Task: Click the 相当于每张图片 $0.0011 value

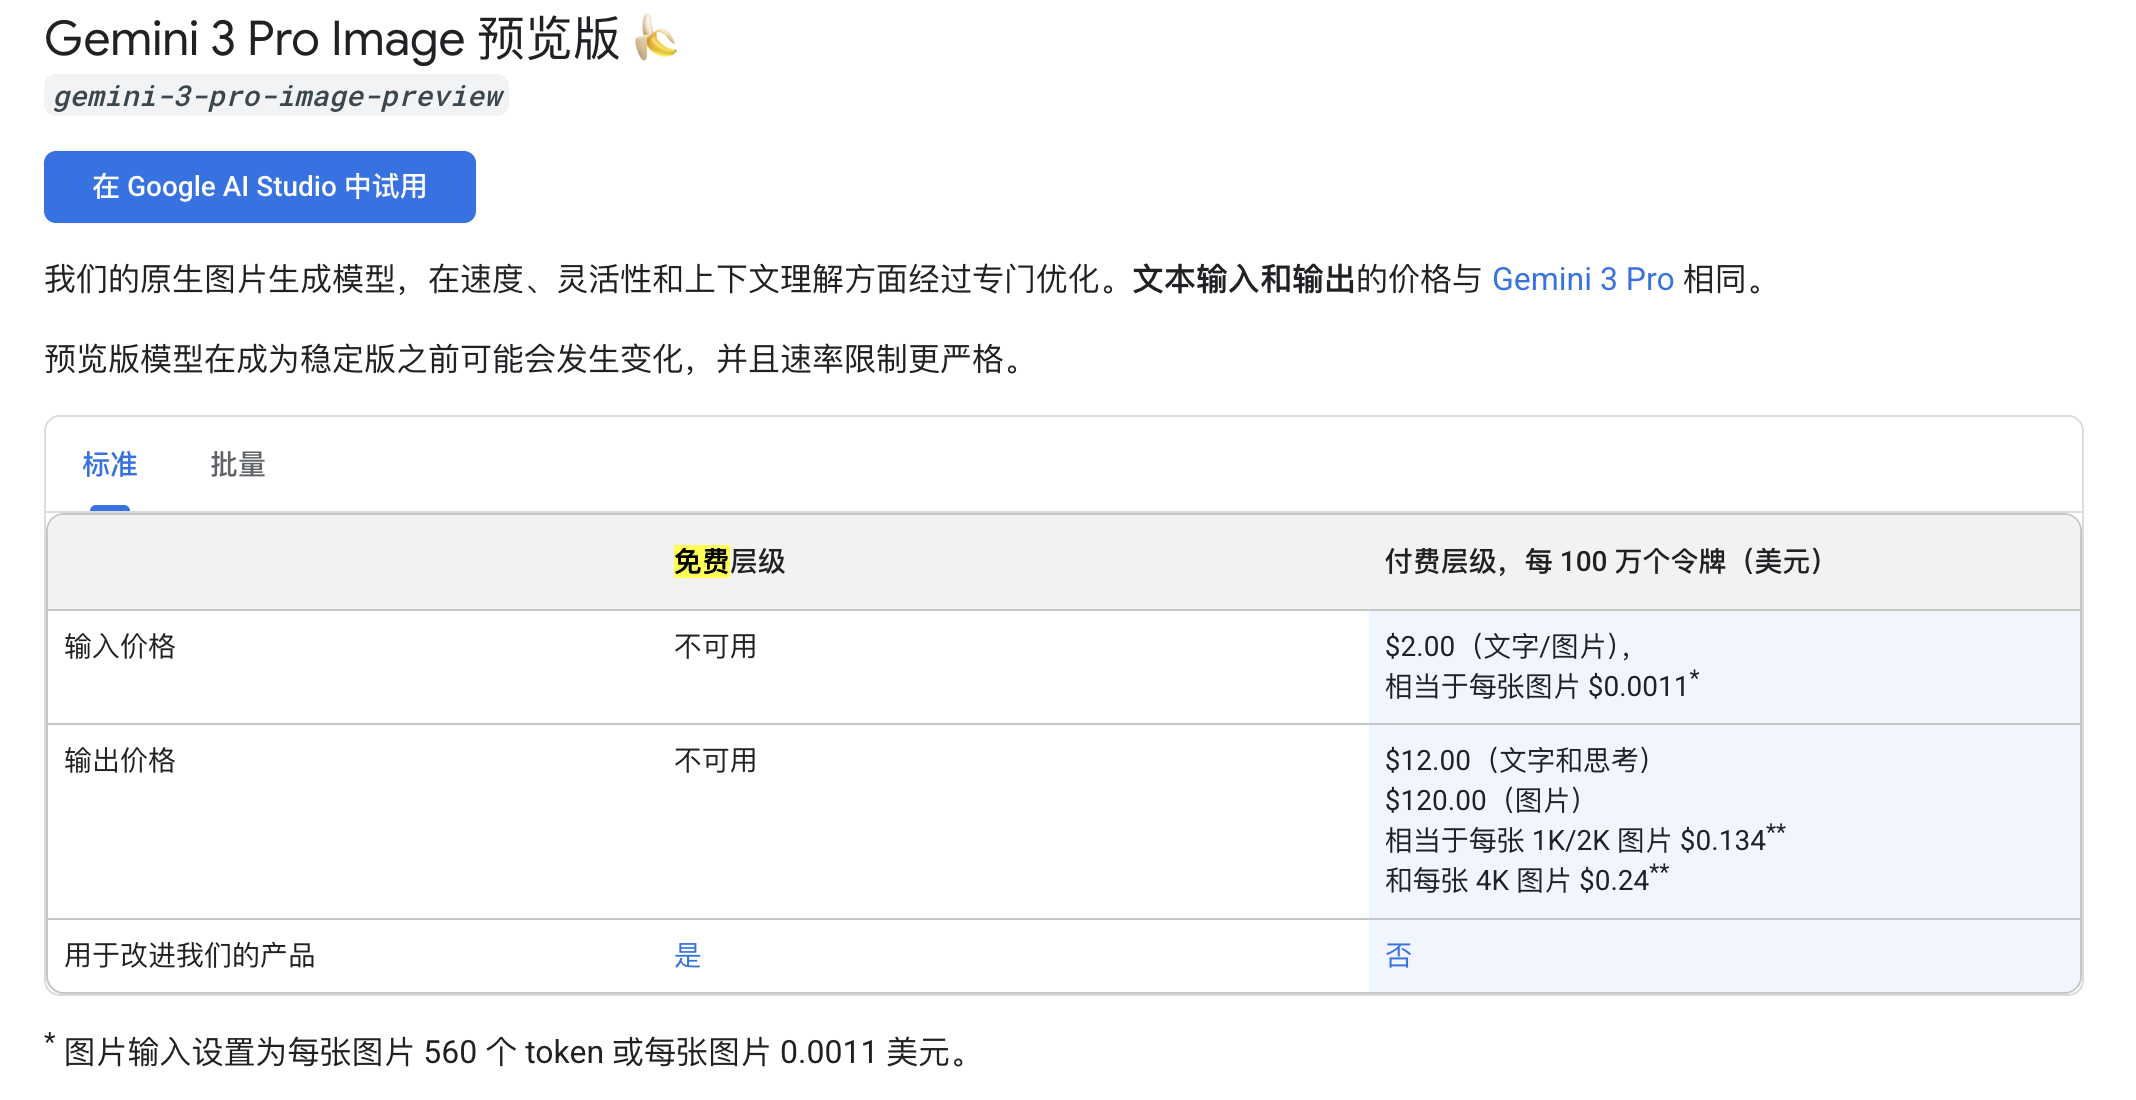Action: (1542, 686)
